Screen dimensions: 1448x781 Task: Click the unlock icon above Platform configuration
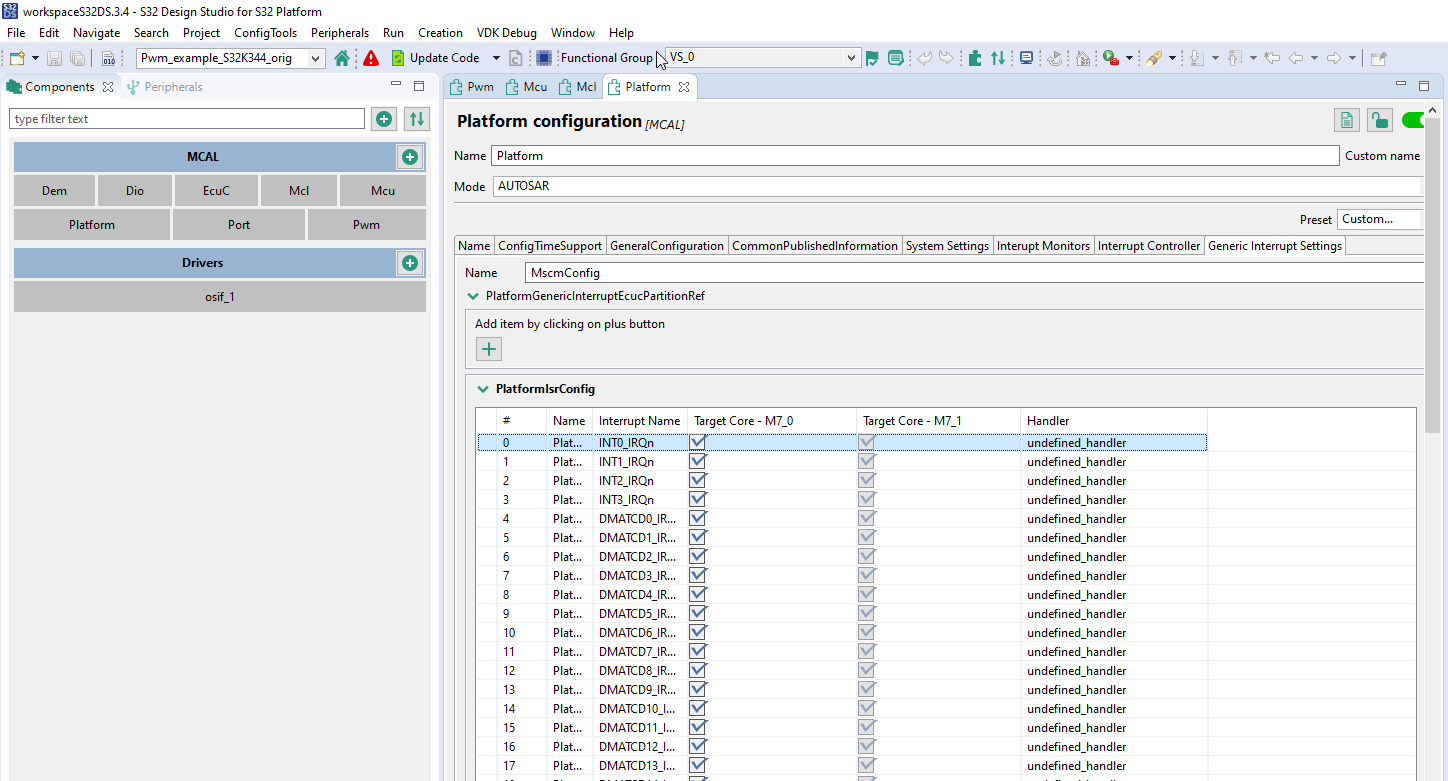(1379, 119)
